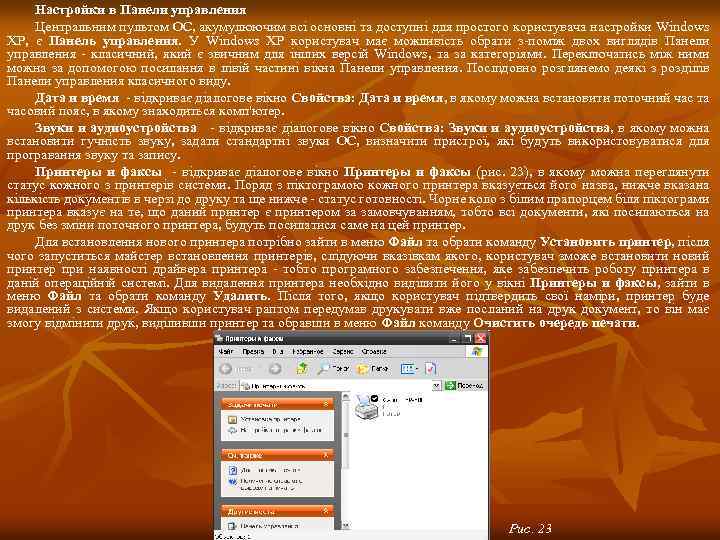Select the Canon printer icon
Viewport: 720px width, 540px height.
pos(366,407)
